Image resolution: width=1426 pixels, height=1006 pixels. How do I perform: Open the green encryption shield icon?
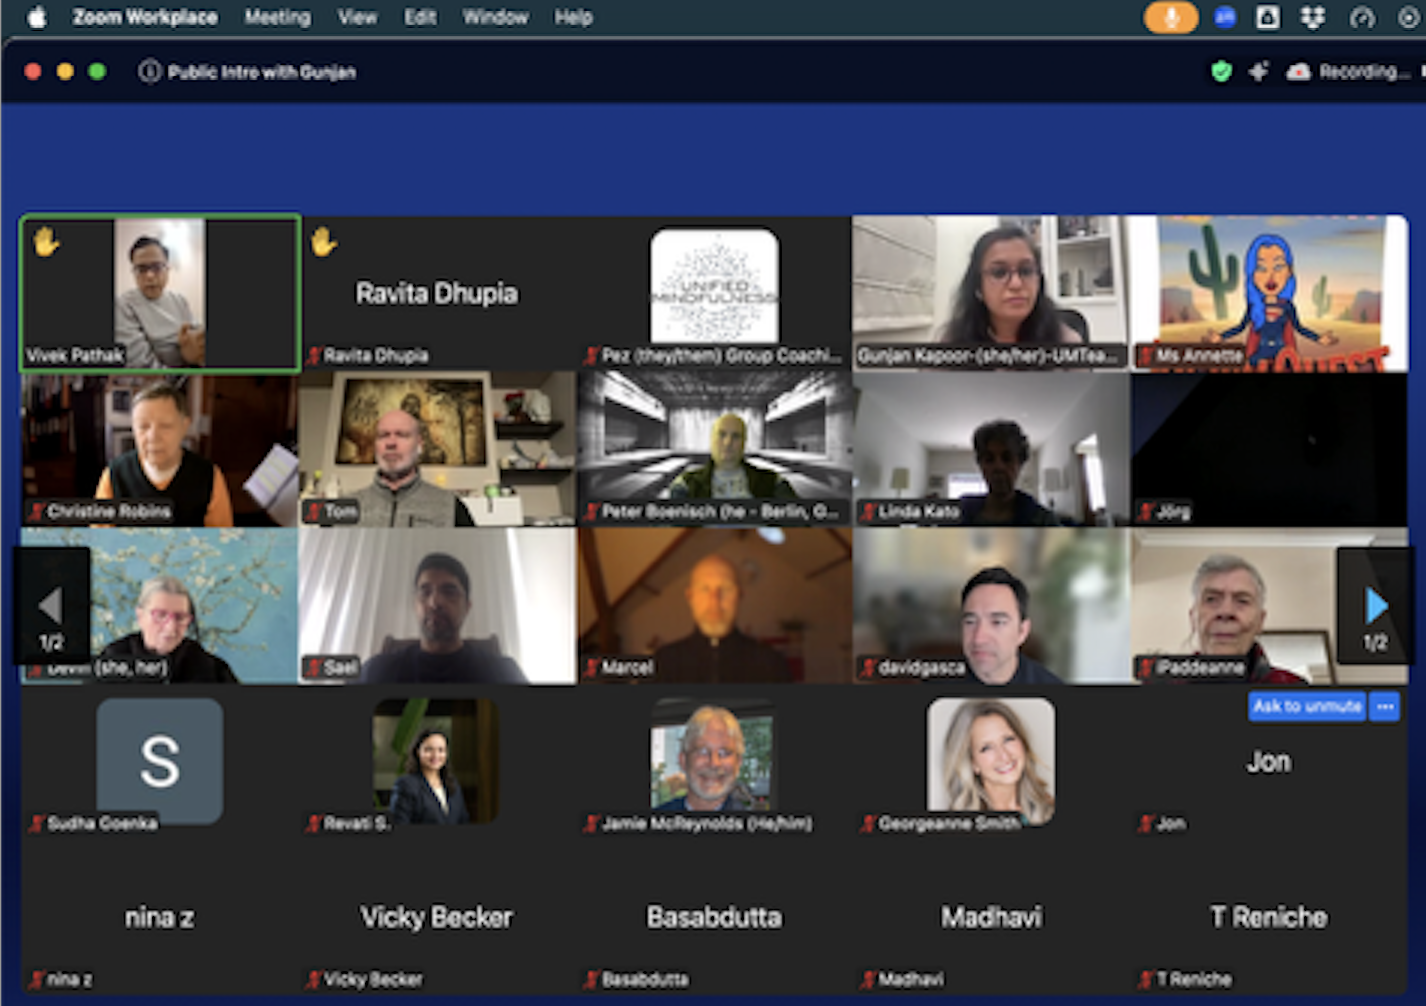[1221, 71]
